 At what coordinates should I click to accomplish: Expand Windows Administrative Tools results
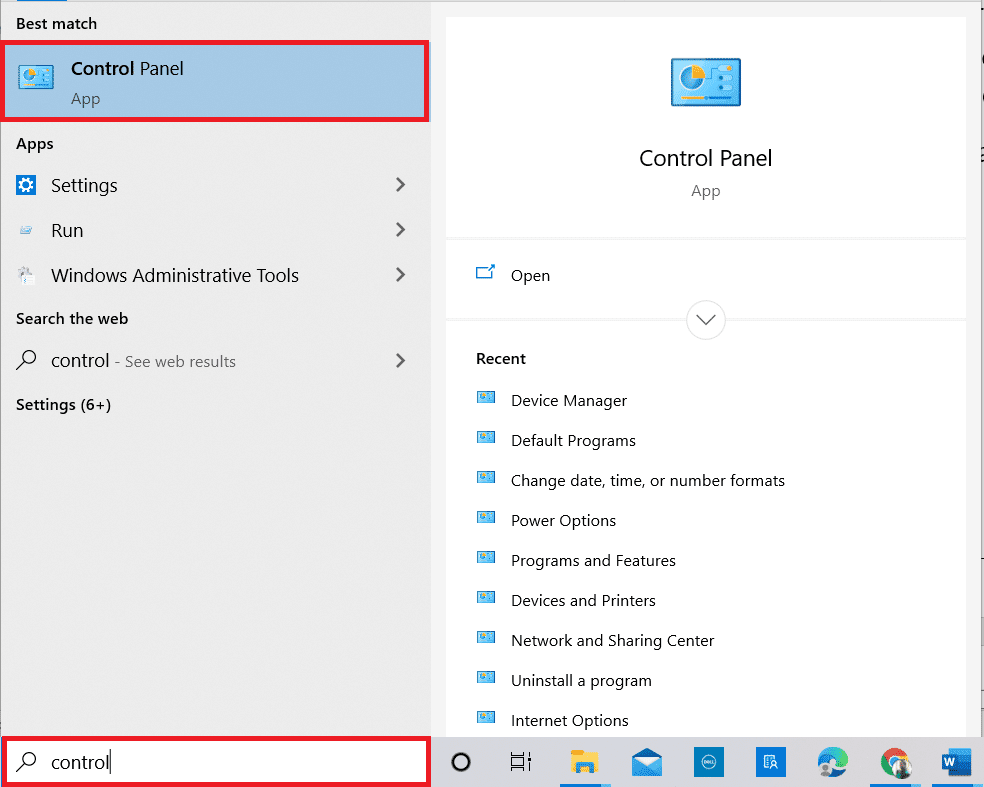coord(400,275)
